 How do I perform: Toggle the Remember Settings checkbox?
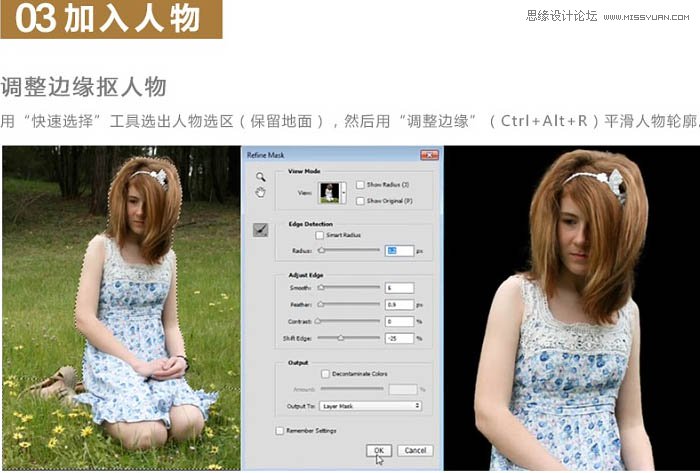279,431
